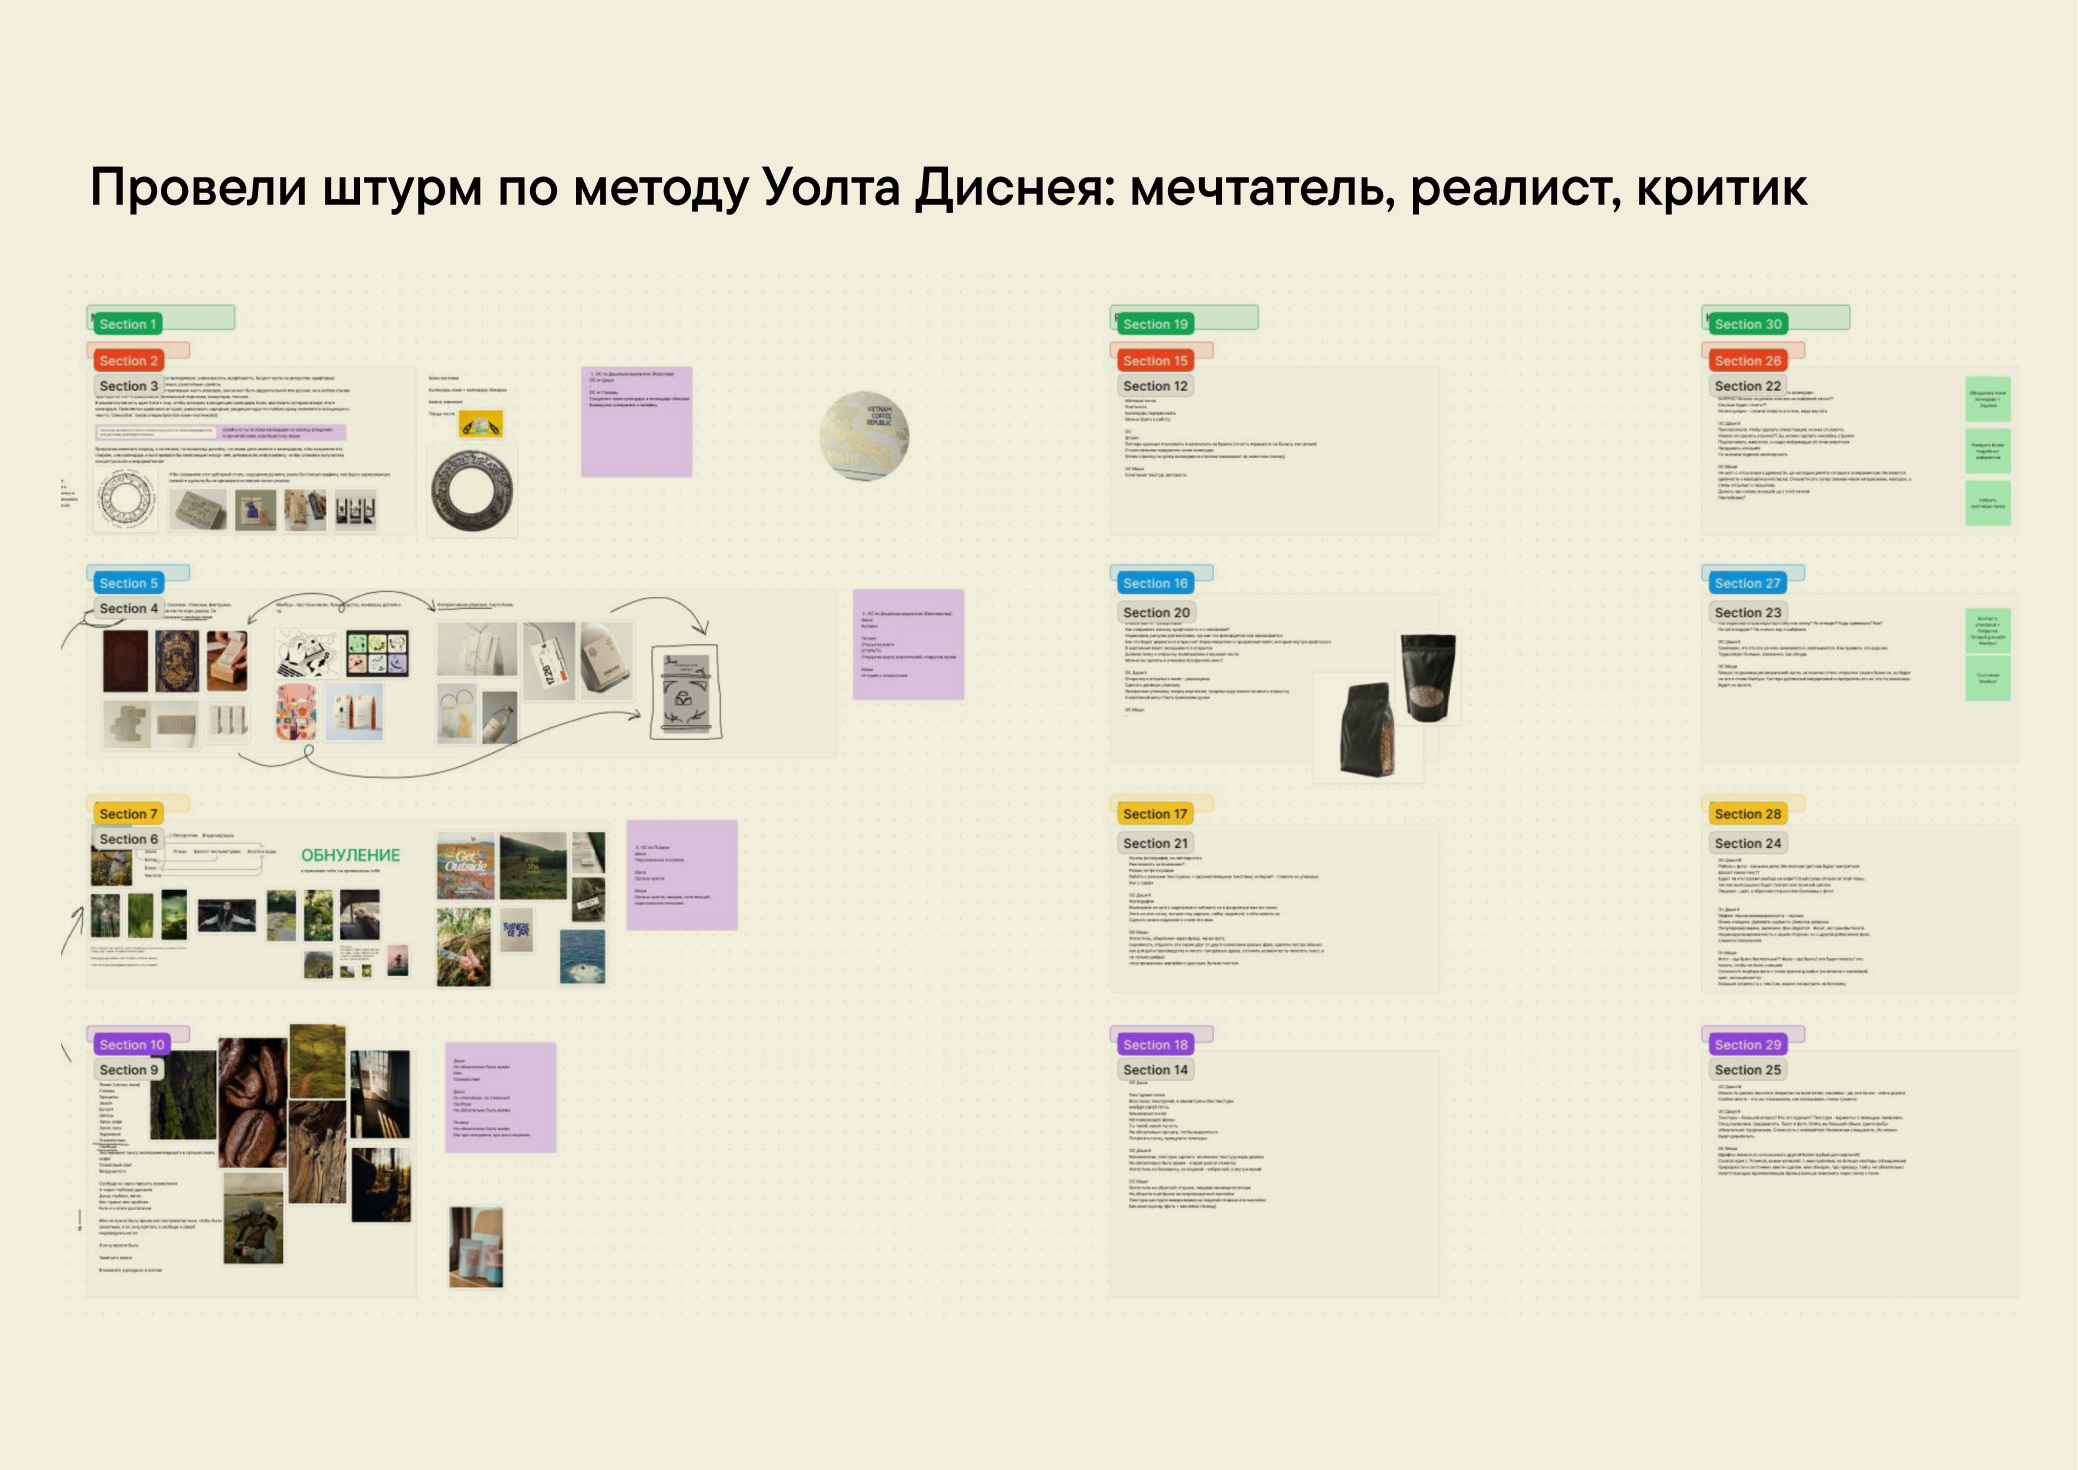Click the red Section 2 label
This screenshot has height=1470, width=2078.
pyautogui.click(x=128, y=361)
